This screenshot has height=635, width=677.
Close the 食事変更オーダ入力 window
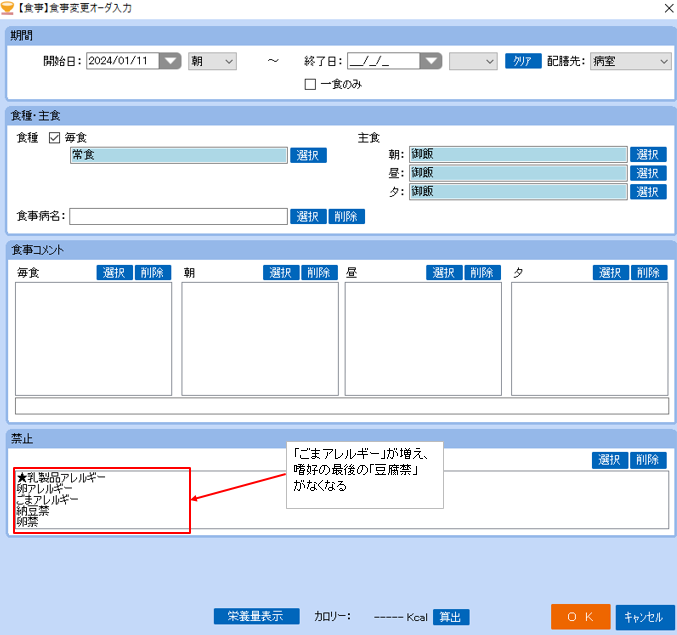668,8
